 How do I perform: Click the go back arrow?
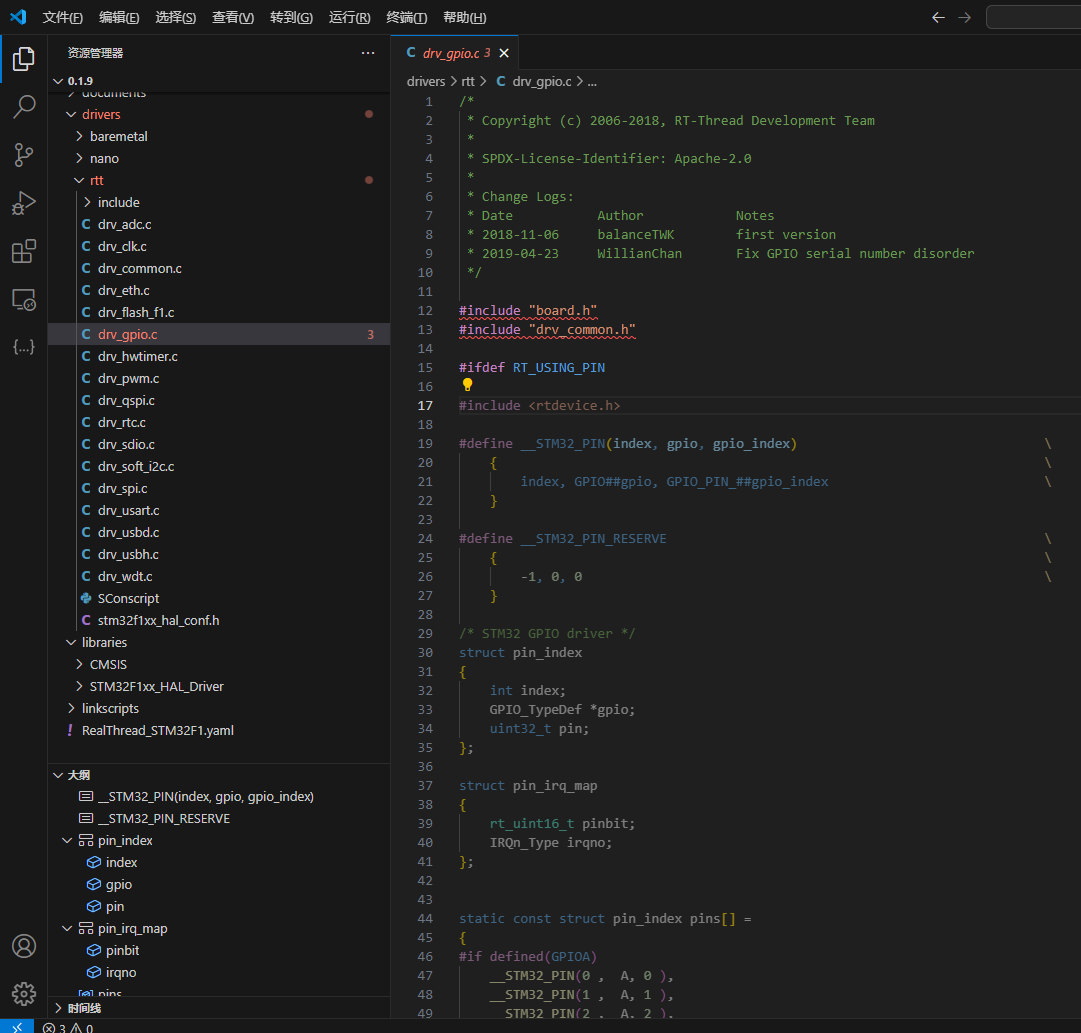(938, 17)
